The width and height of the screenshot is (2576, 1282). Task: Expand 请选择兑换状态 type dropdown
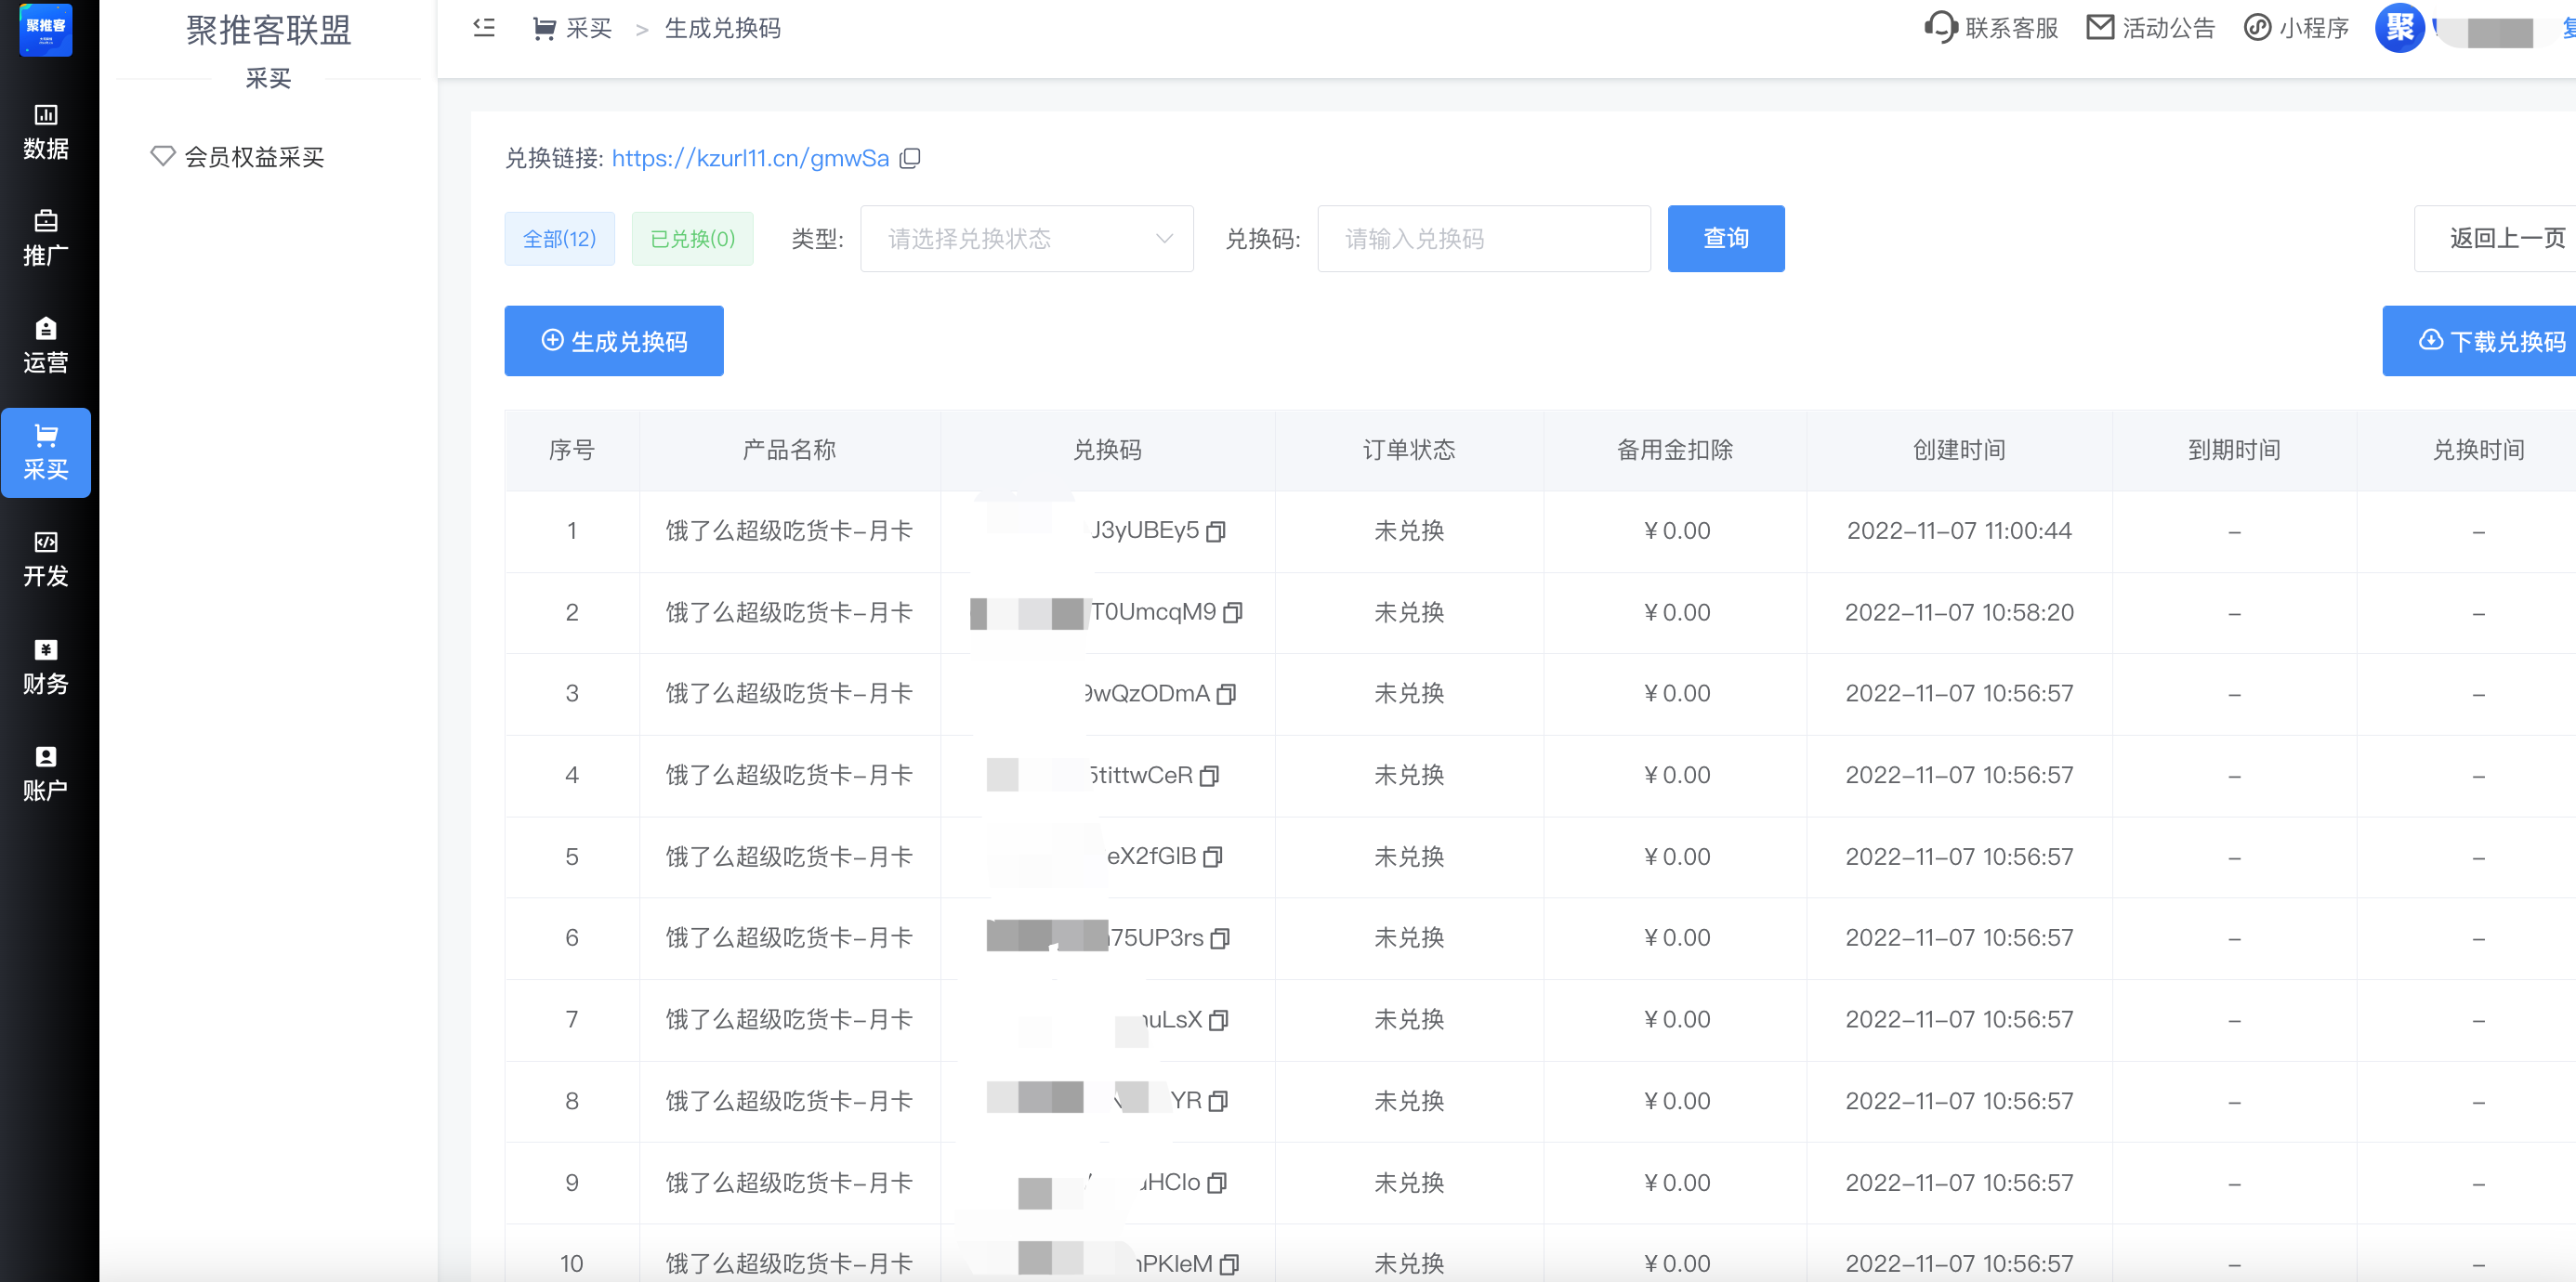(x=1026, y=239)
